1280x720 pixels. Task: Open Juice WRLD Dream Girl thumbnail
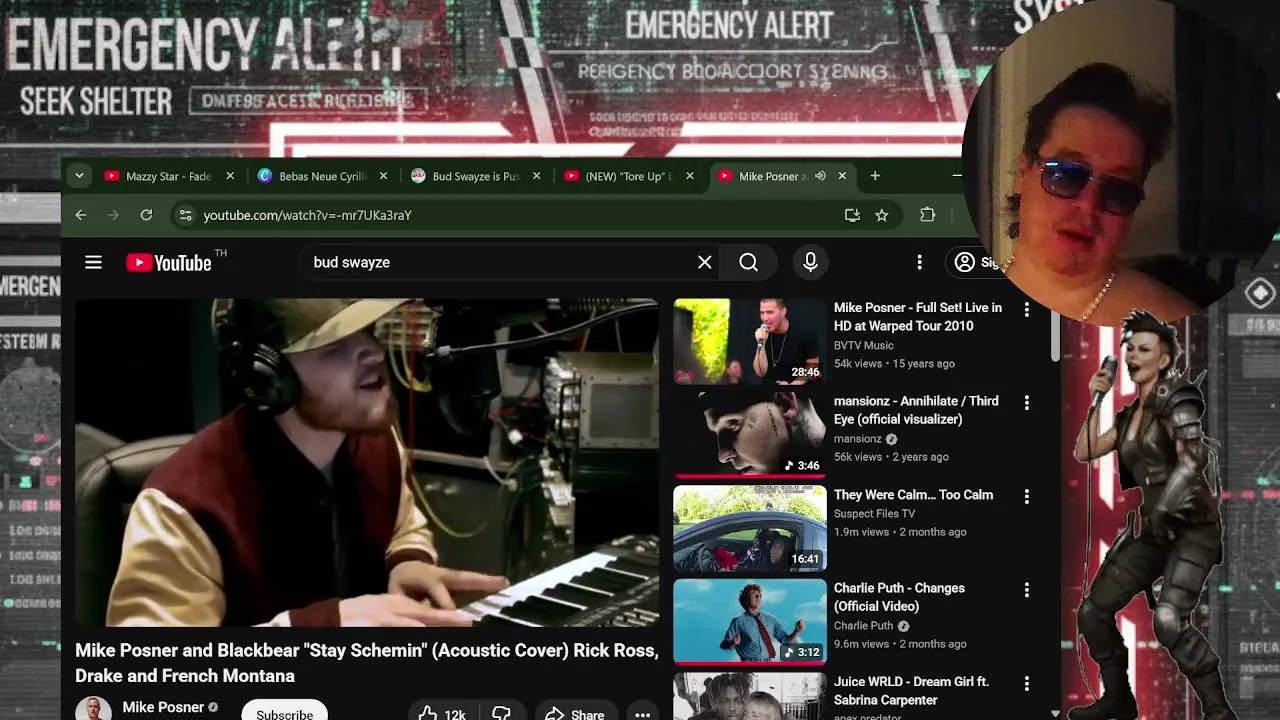[x=750, y=696]
